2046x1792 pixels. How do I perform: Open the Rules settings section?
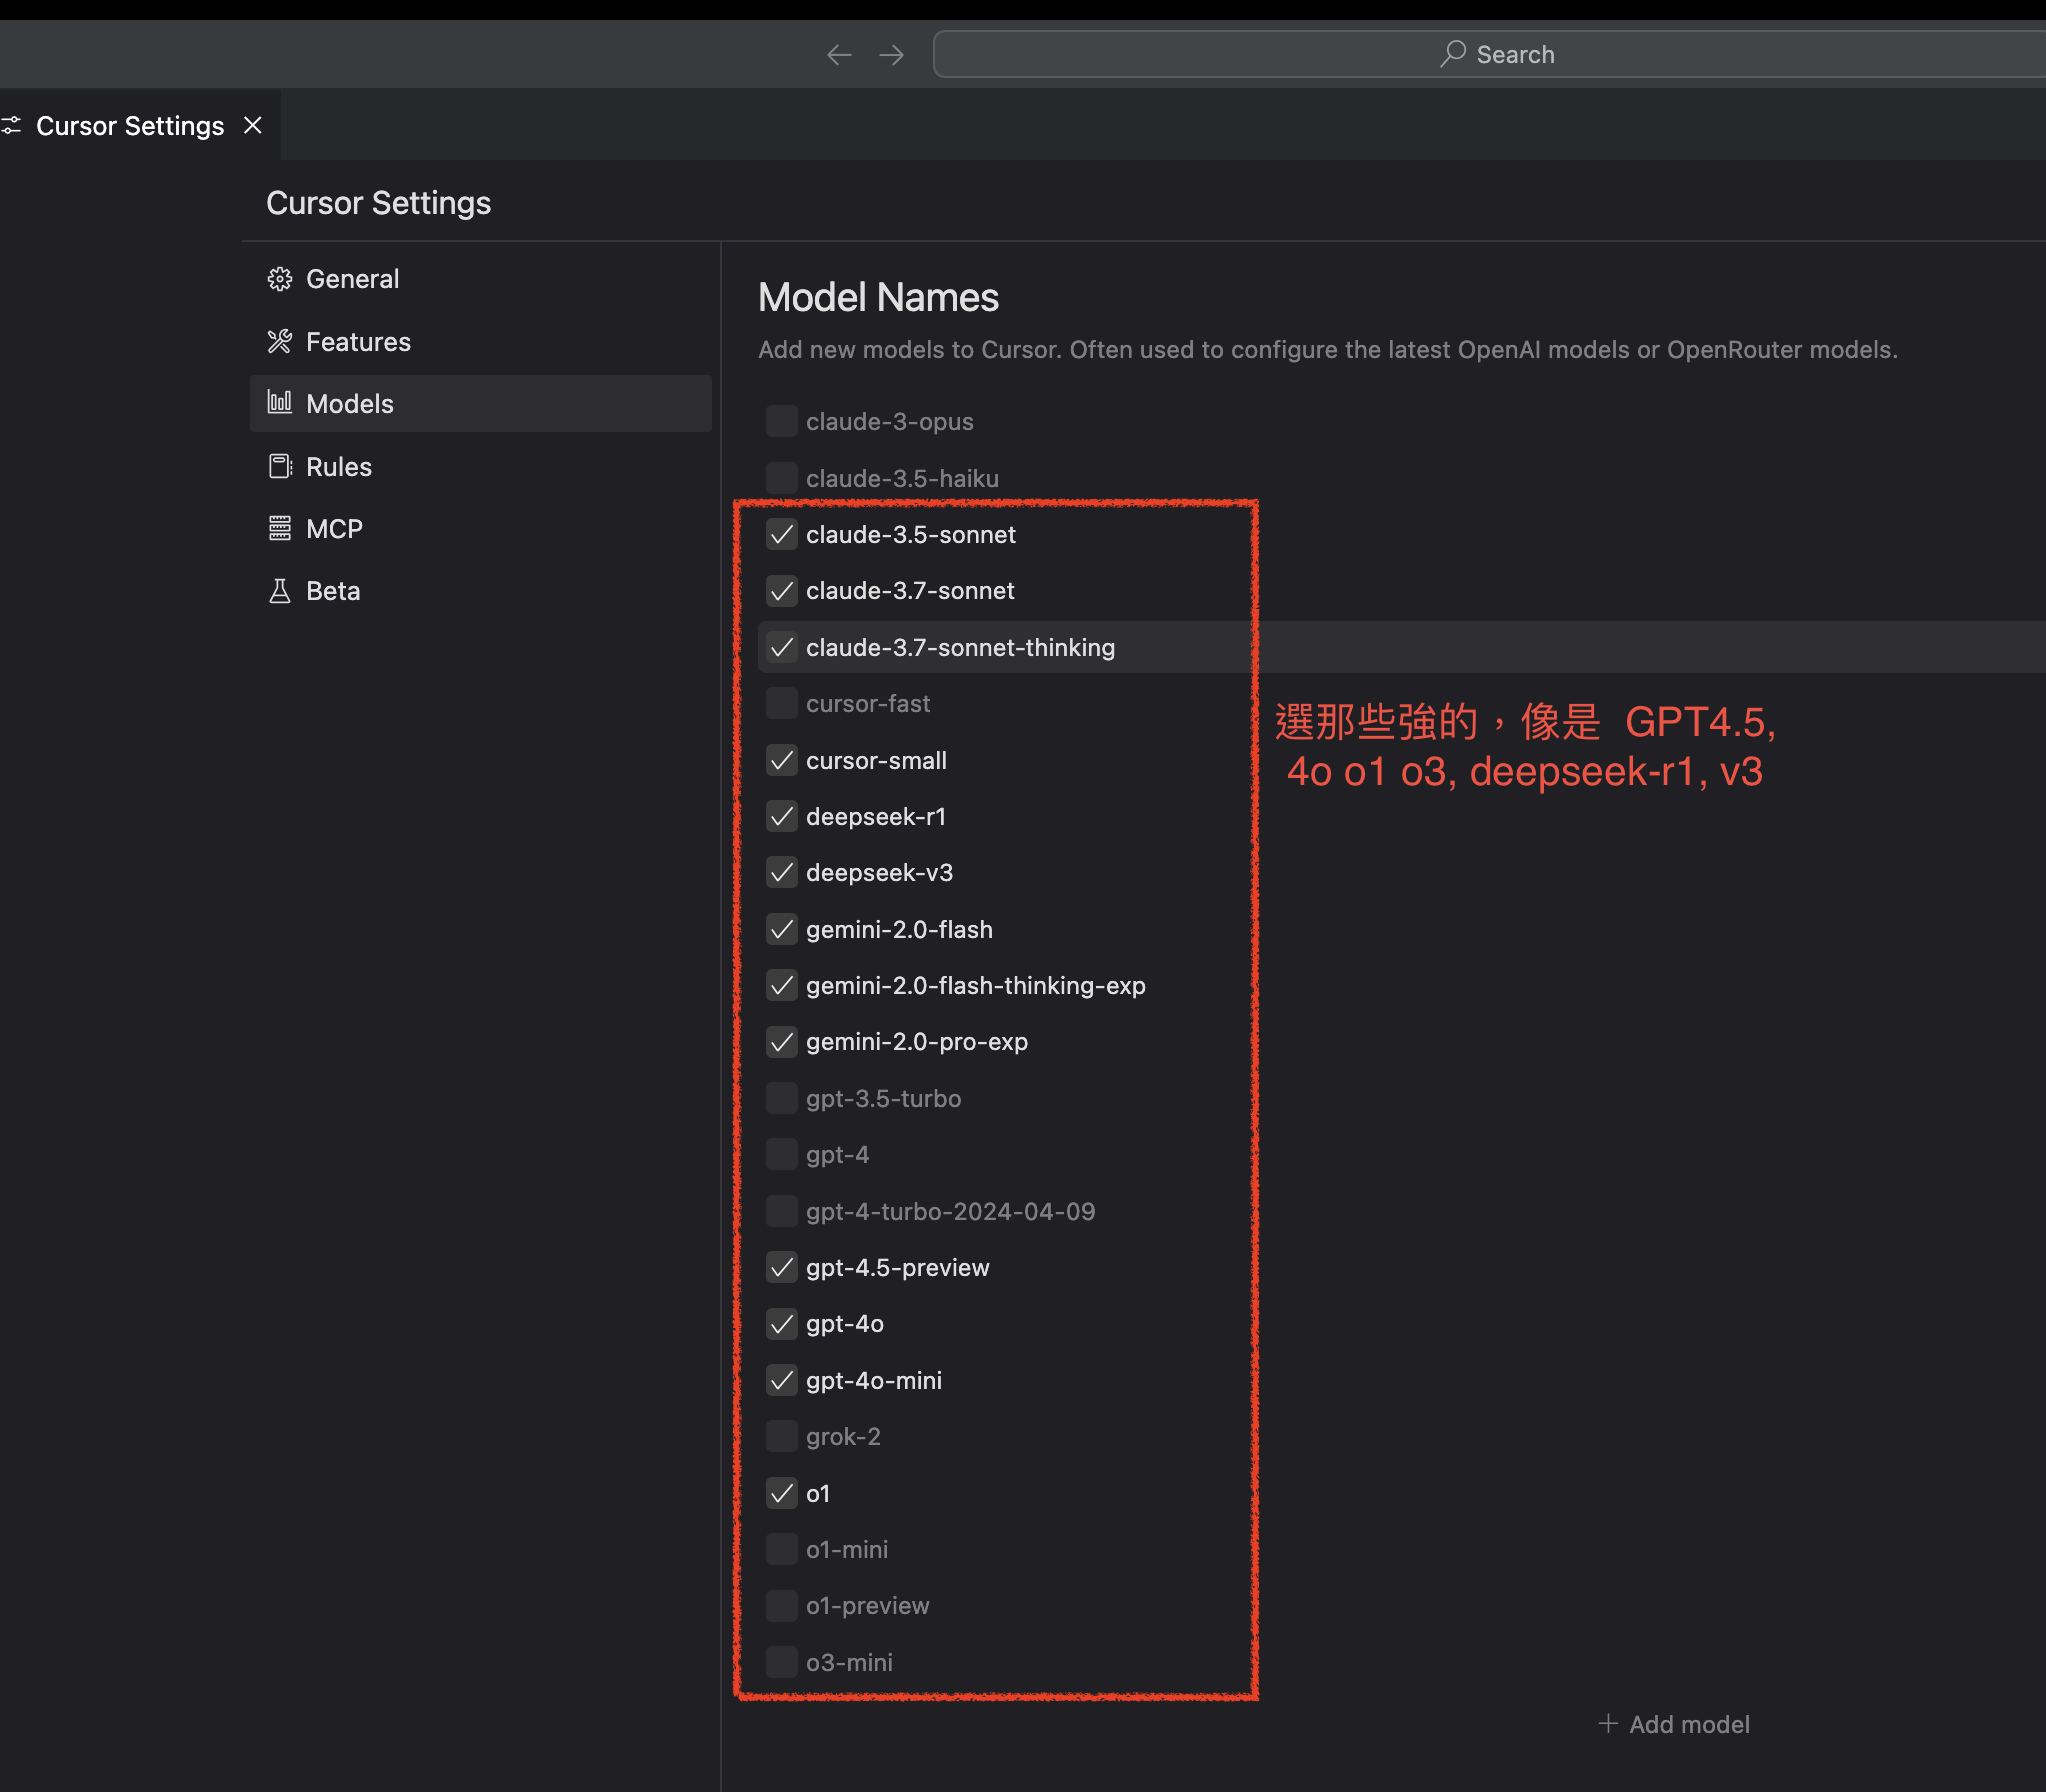pyautogui.click(x=480, y=467)
